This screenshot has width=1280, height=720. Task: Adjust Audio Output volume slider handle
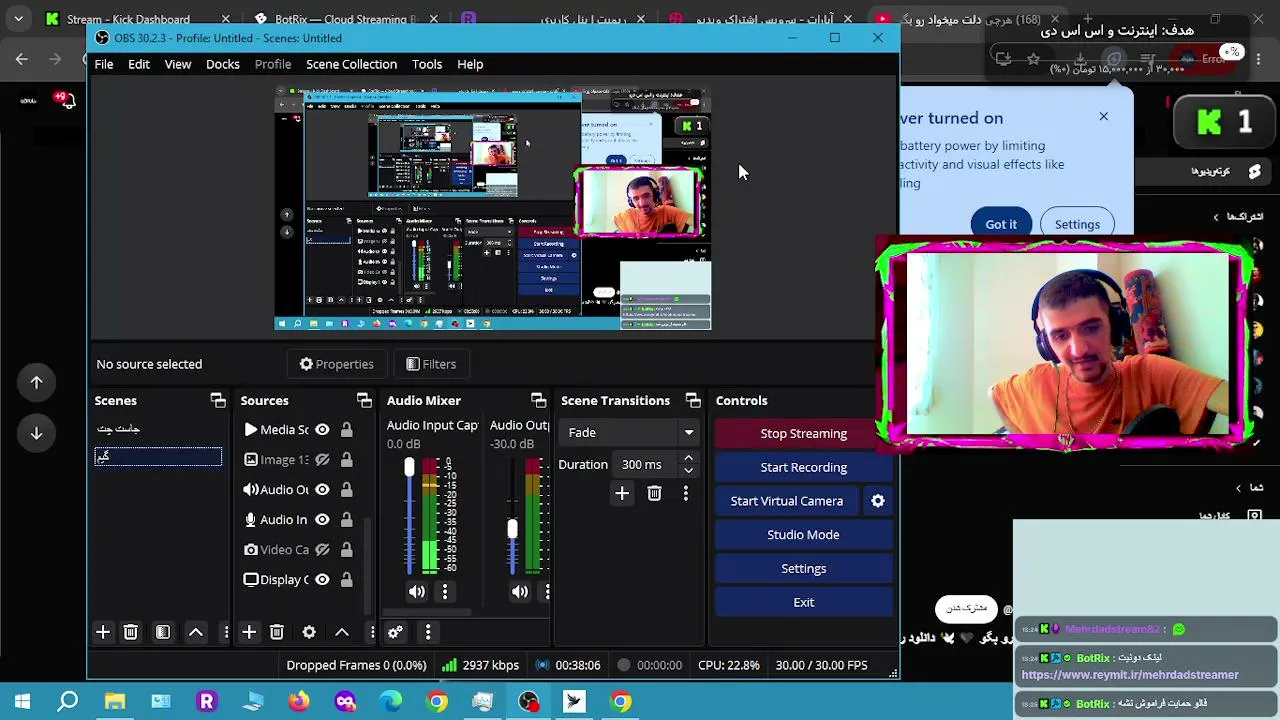512,529
